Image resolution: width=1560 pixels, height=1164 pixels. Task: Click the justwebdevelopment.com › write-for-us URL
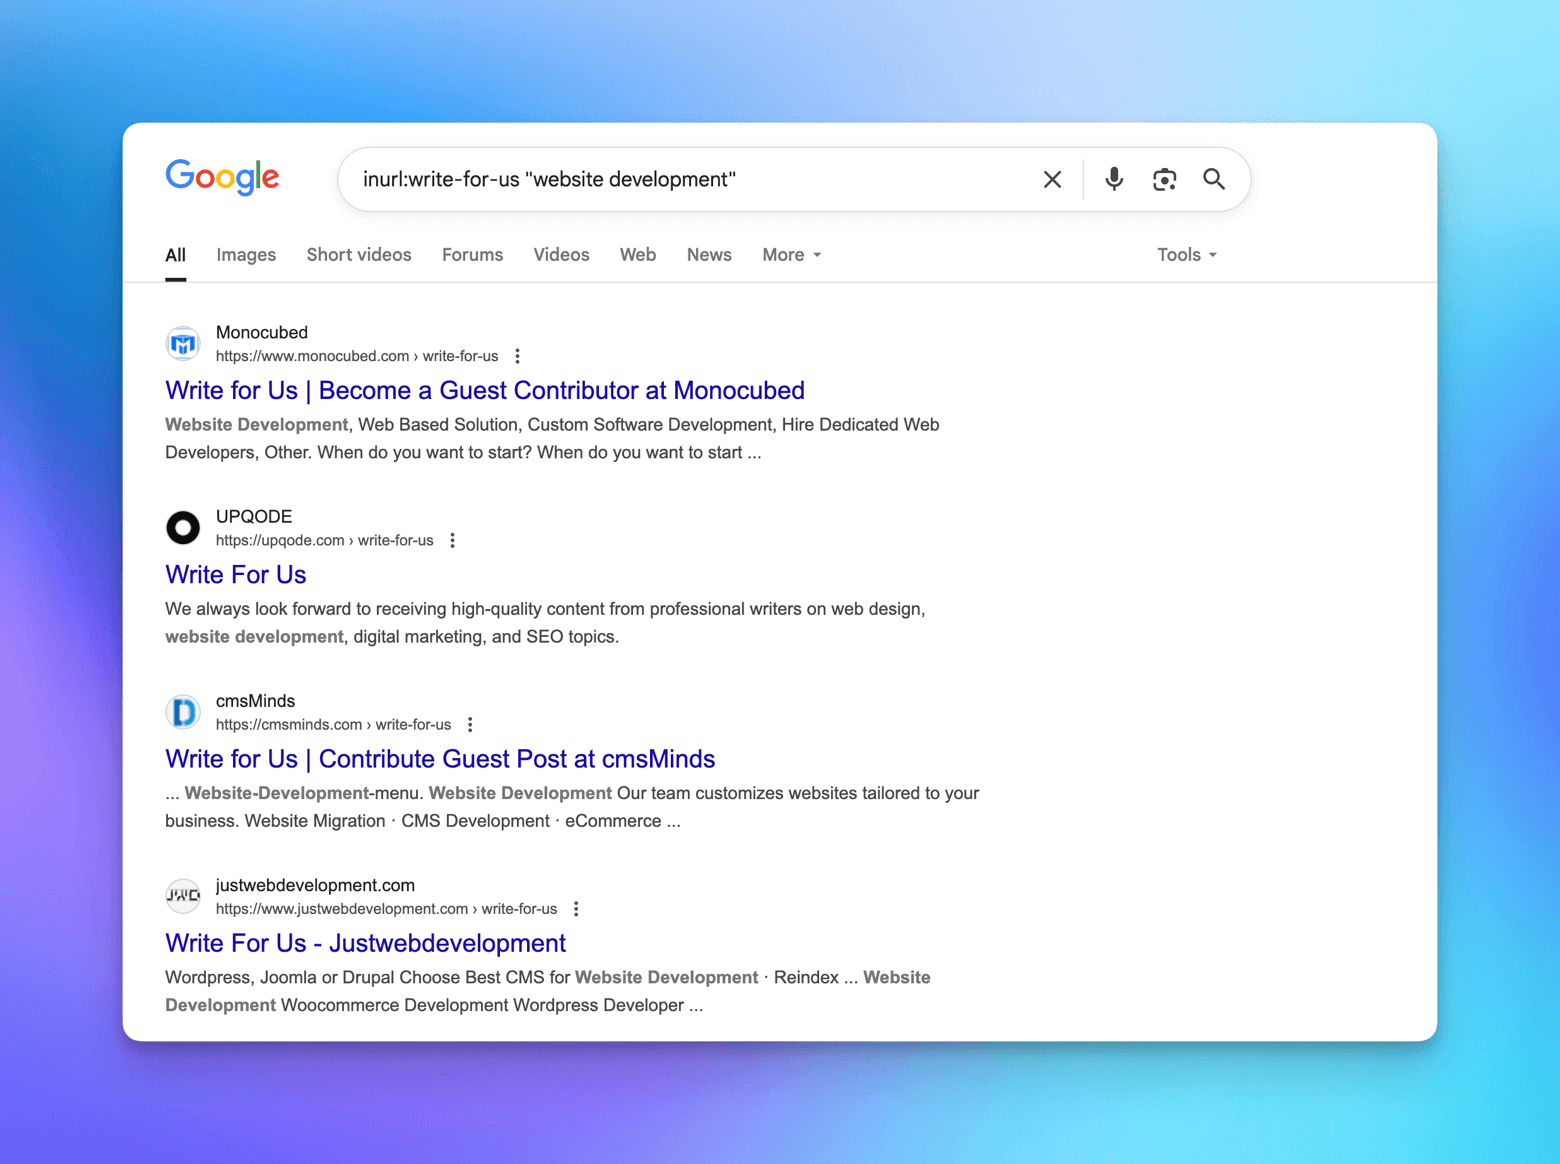click(x=386, y=909)
